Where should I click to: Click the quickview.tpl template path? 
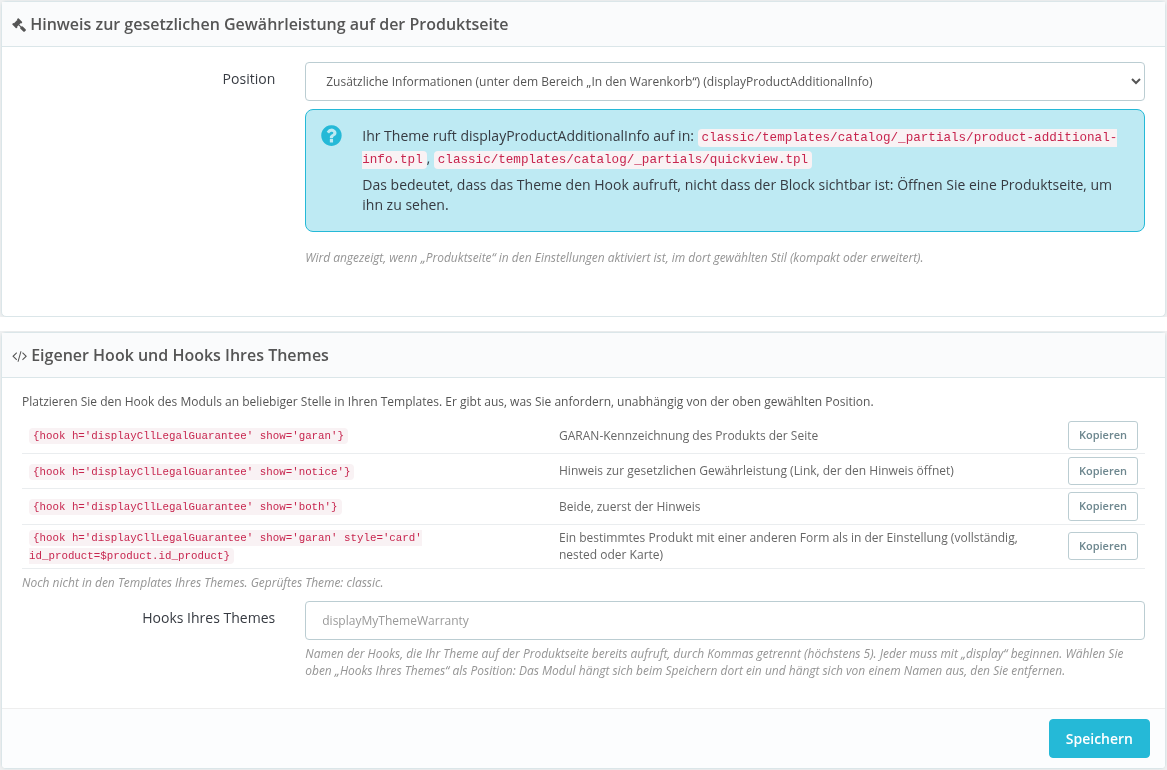[622, 159]
